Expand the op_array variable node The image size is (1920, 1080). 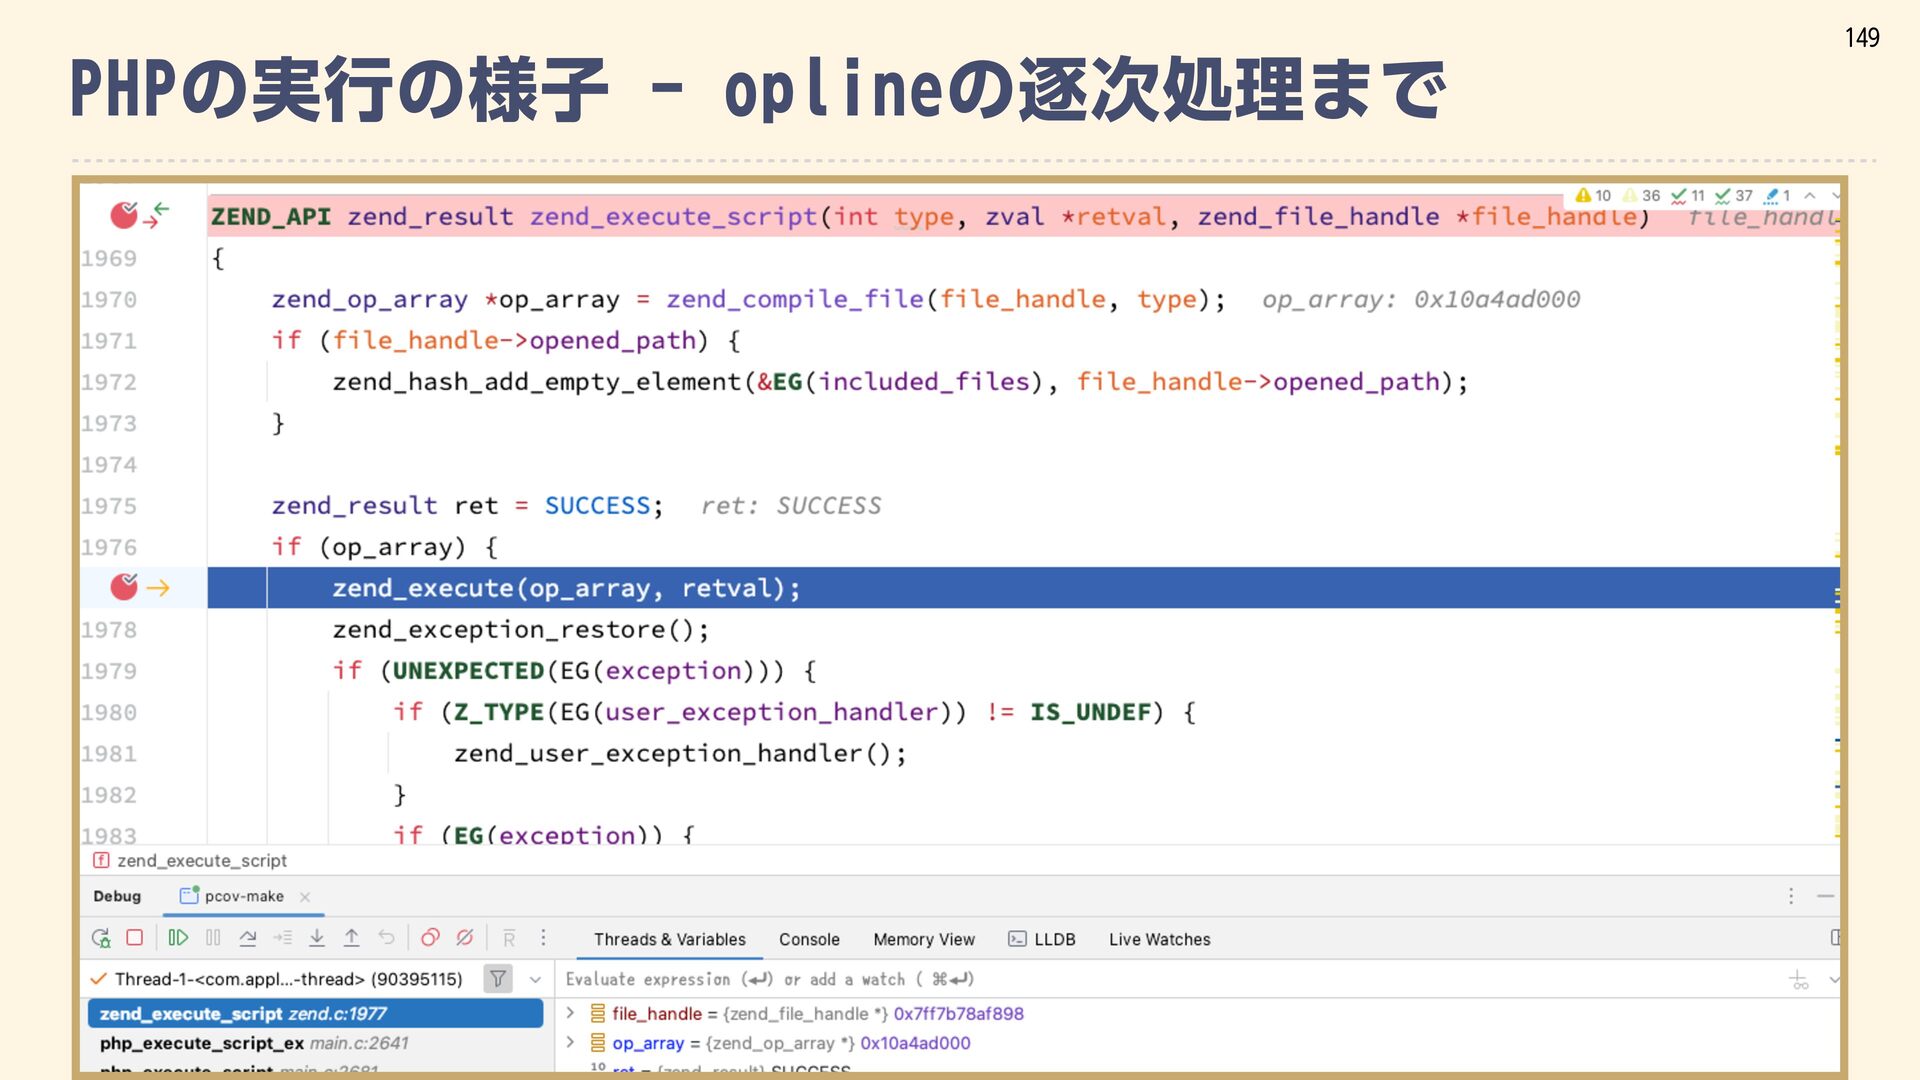tap(570, 1043)
